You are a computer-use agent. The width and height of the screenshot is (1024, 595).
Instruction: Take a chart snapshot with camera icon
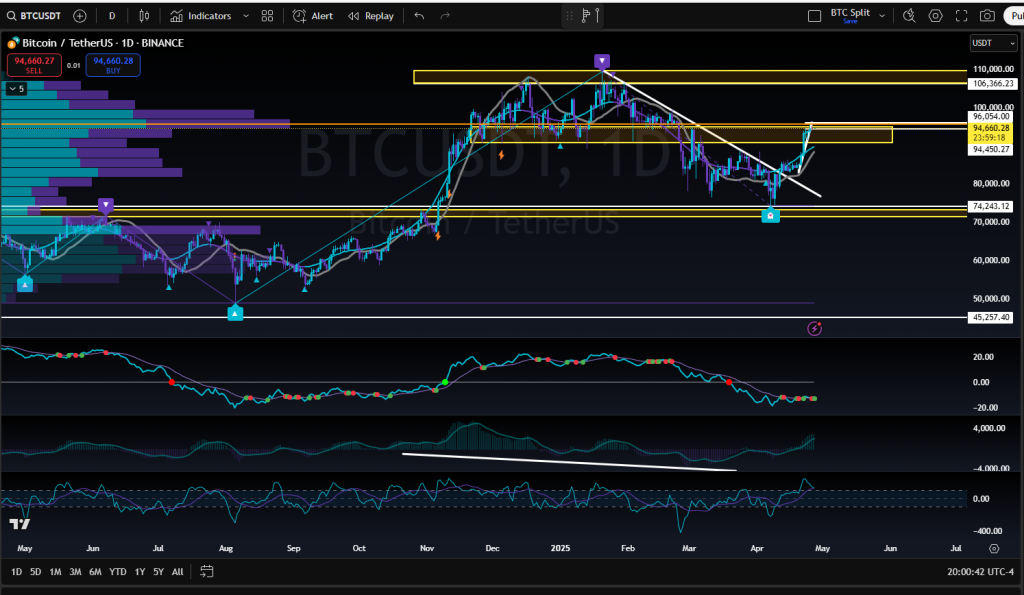pos(987,16)
